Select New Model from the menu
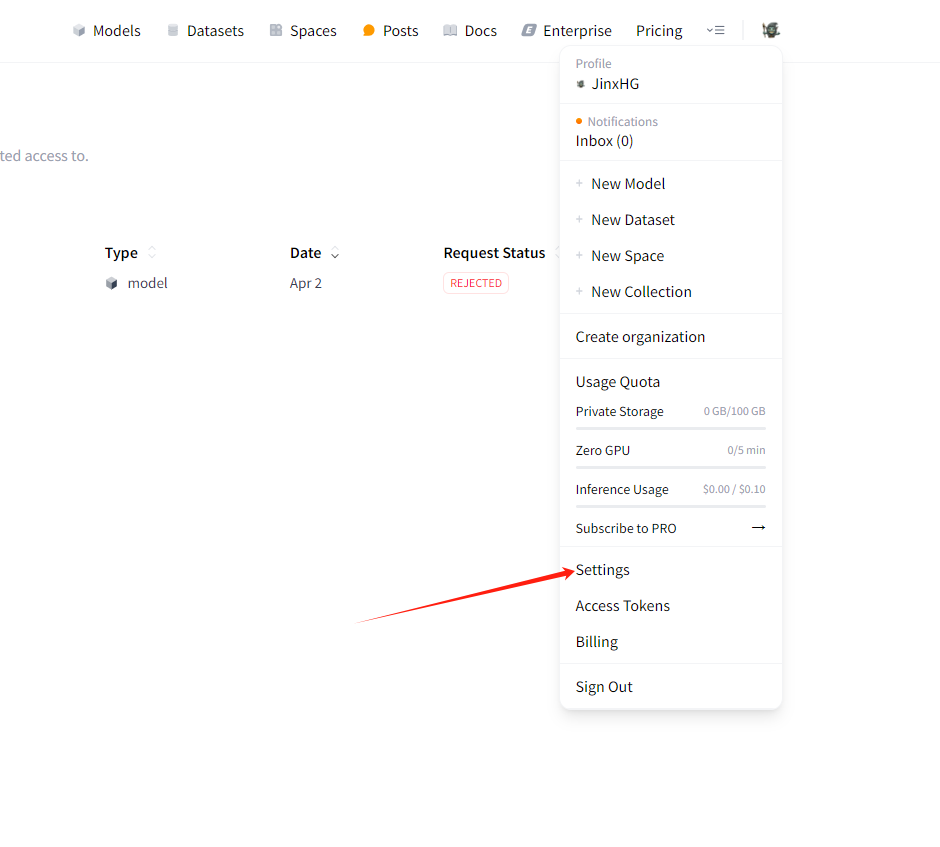This screenshot has width=940, height=847. point(628,183)
